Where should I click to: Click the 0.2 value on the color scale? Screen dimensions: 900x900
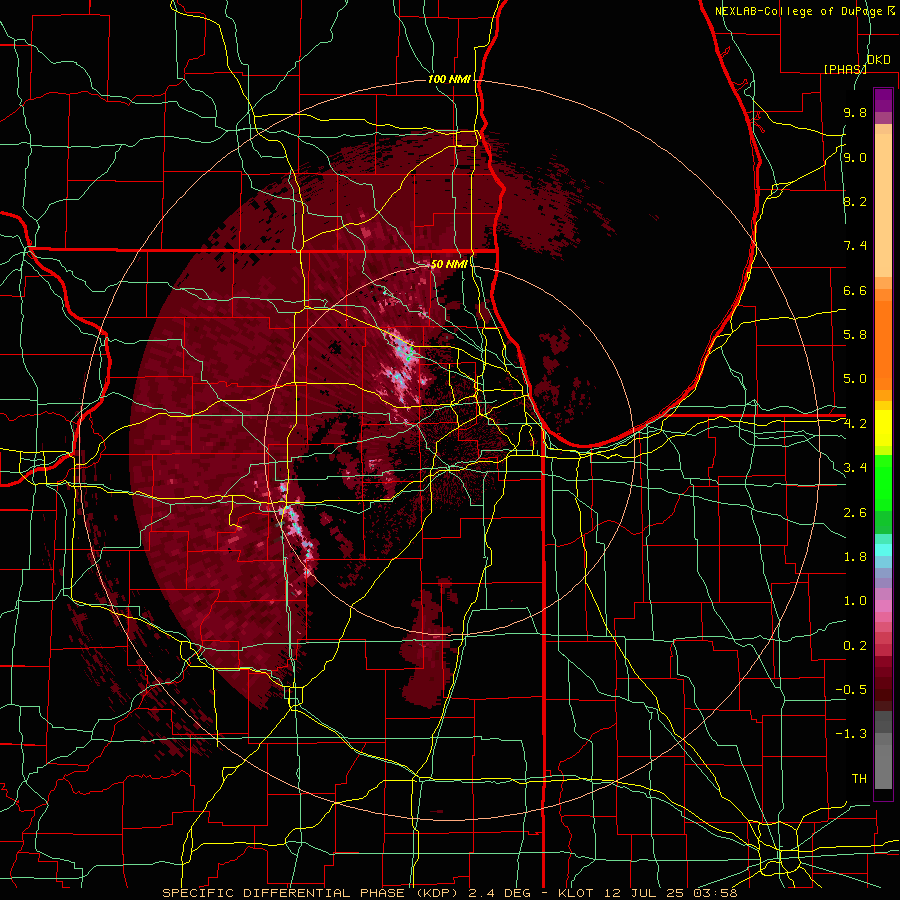(x=855, y=646)
